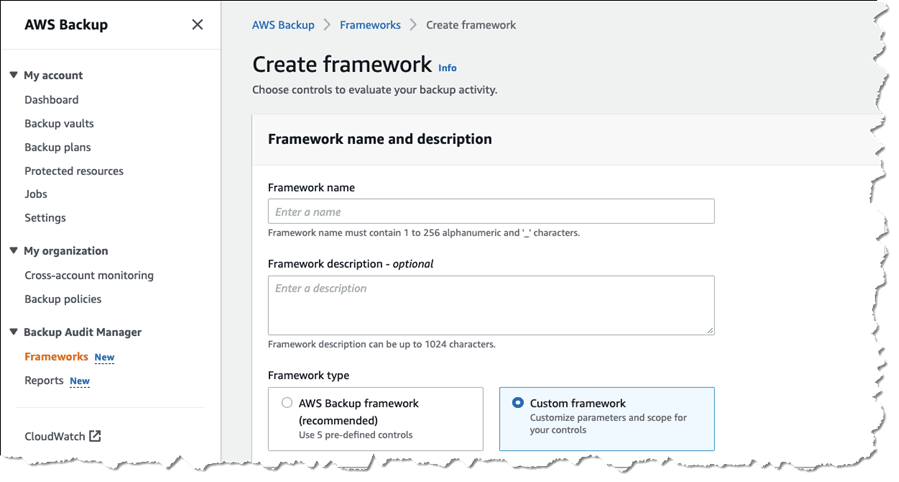This screenshot has width=899, height=482.
Task: Select AWS Backup framework (recommended) radio
Action: pos(287,403)
